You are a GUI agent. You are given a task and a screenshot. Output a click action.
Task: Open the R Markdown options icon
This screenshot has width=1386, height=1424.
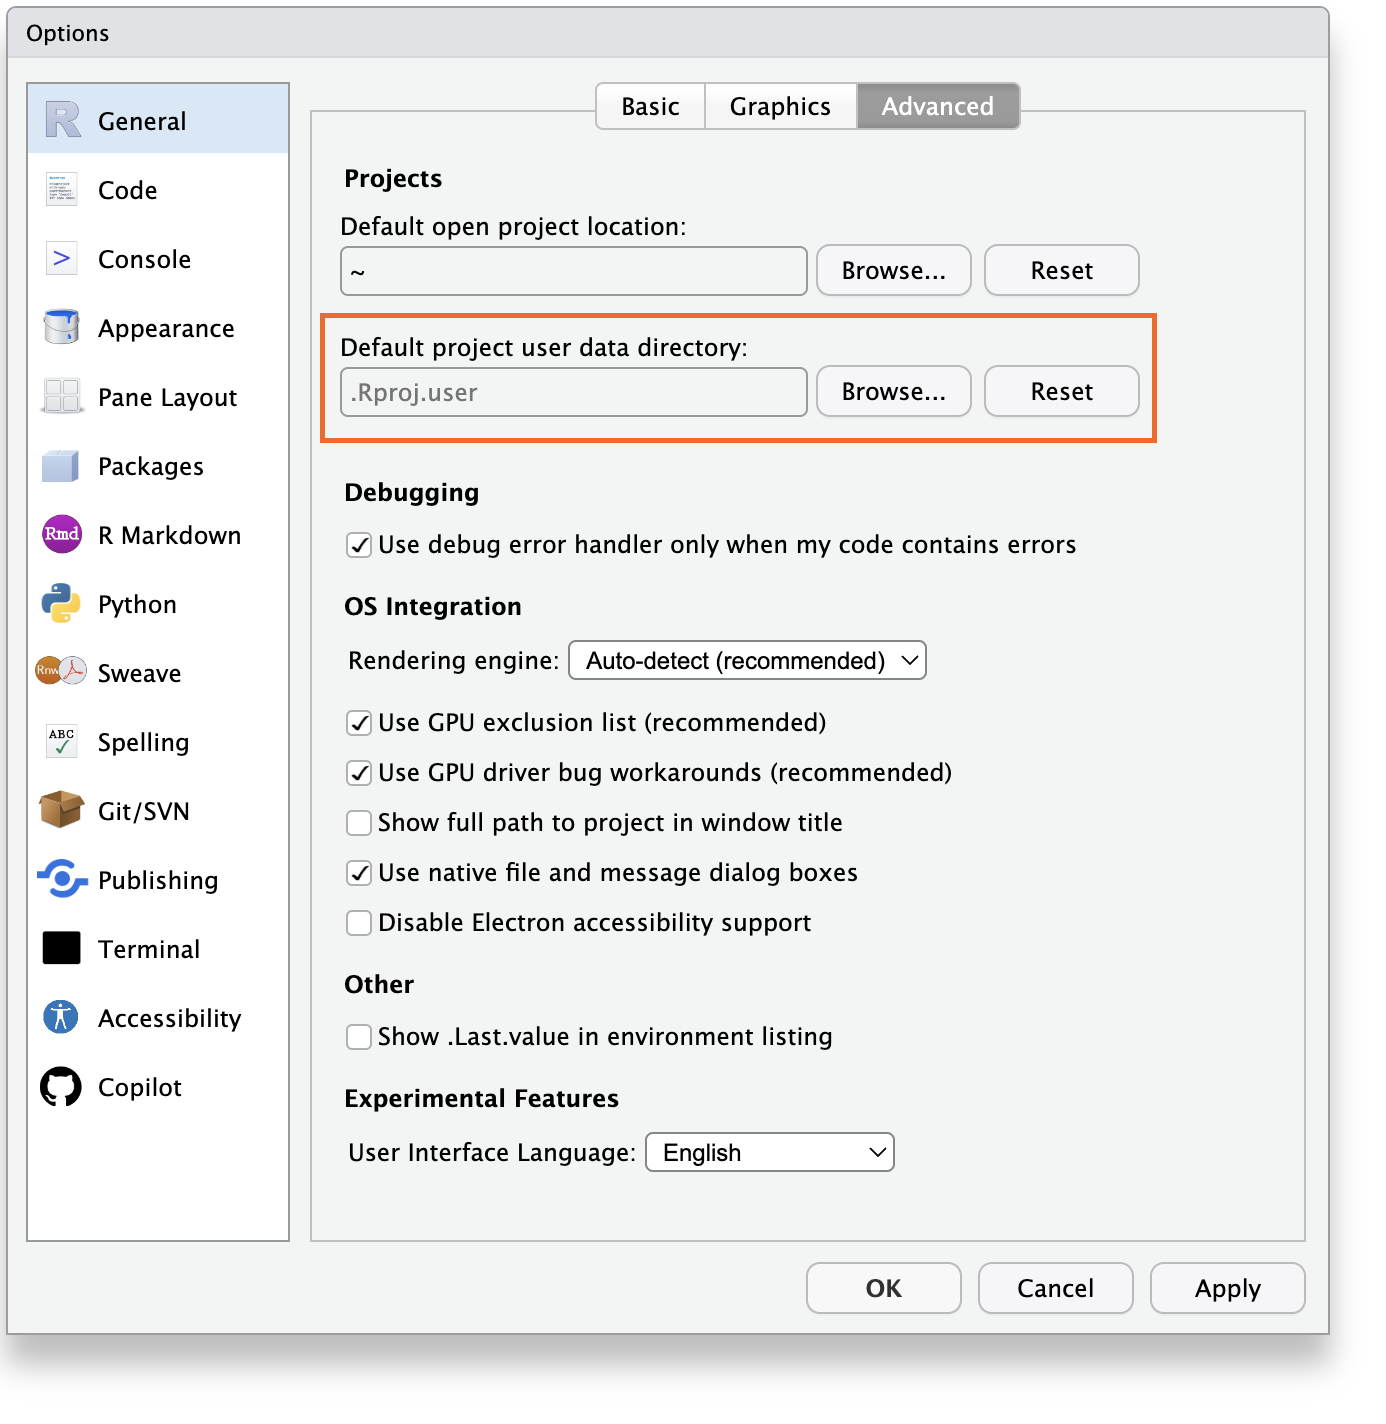tap(61, 535)
